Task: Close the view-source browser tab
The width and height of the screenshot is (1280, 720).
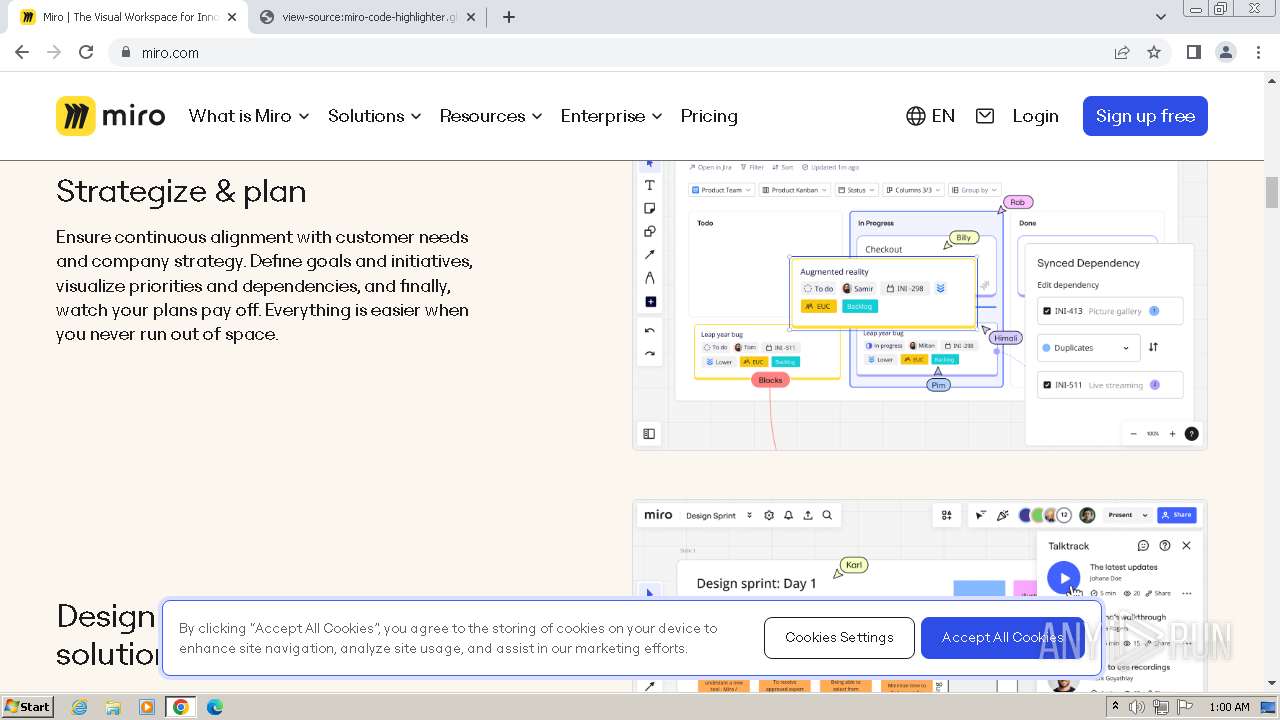Action: pos(471,17)
